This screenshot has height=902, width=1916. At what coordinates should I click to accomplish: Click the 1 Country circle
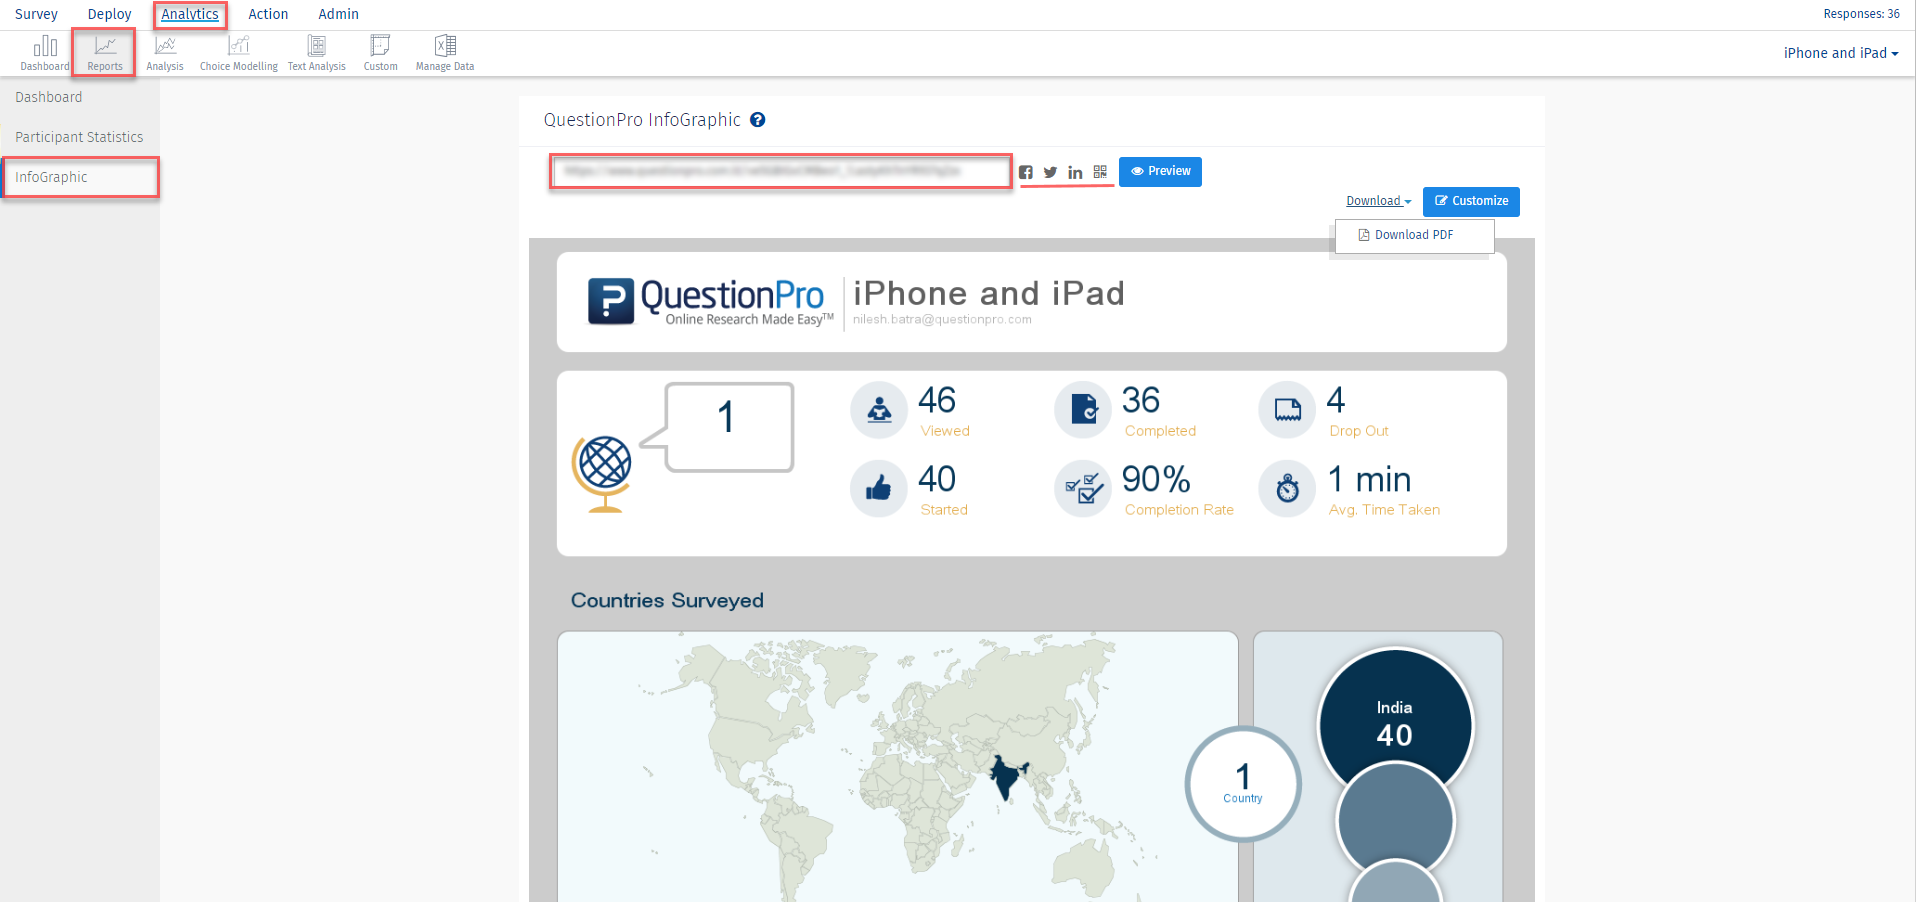[x=1243, y=783]
